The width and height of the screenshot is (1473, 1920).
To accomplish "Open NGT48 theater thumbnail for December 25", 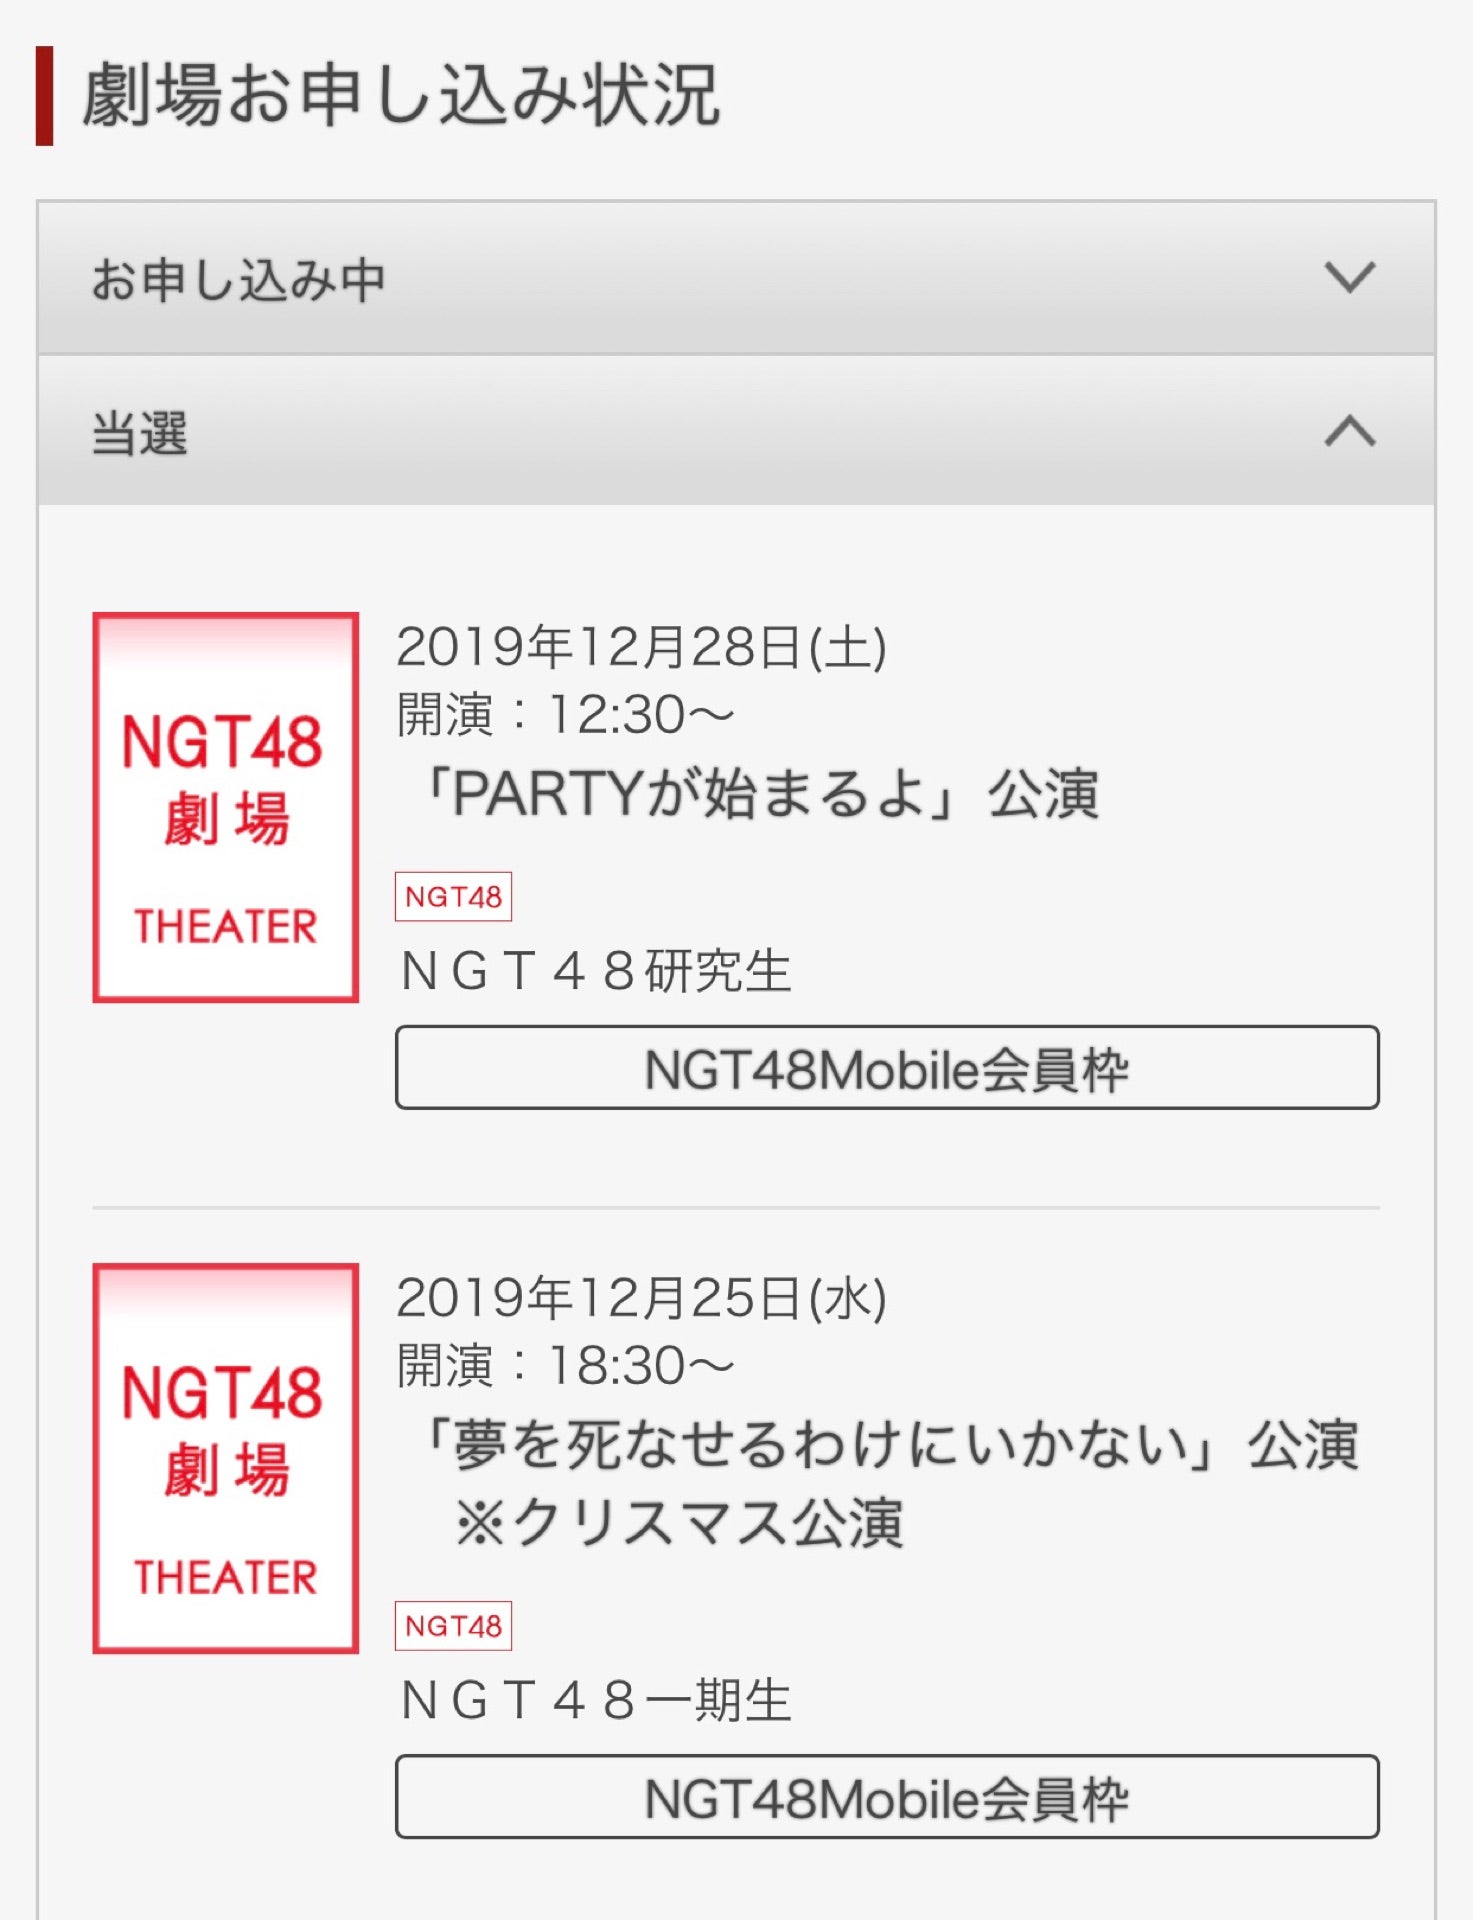I will click(226, 1458).
